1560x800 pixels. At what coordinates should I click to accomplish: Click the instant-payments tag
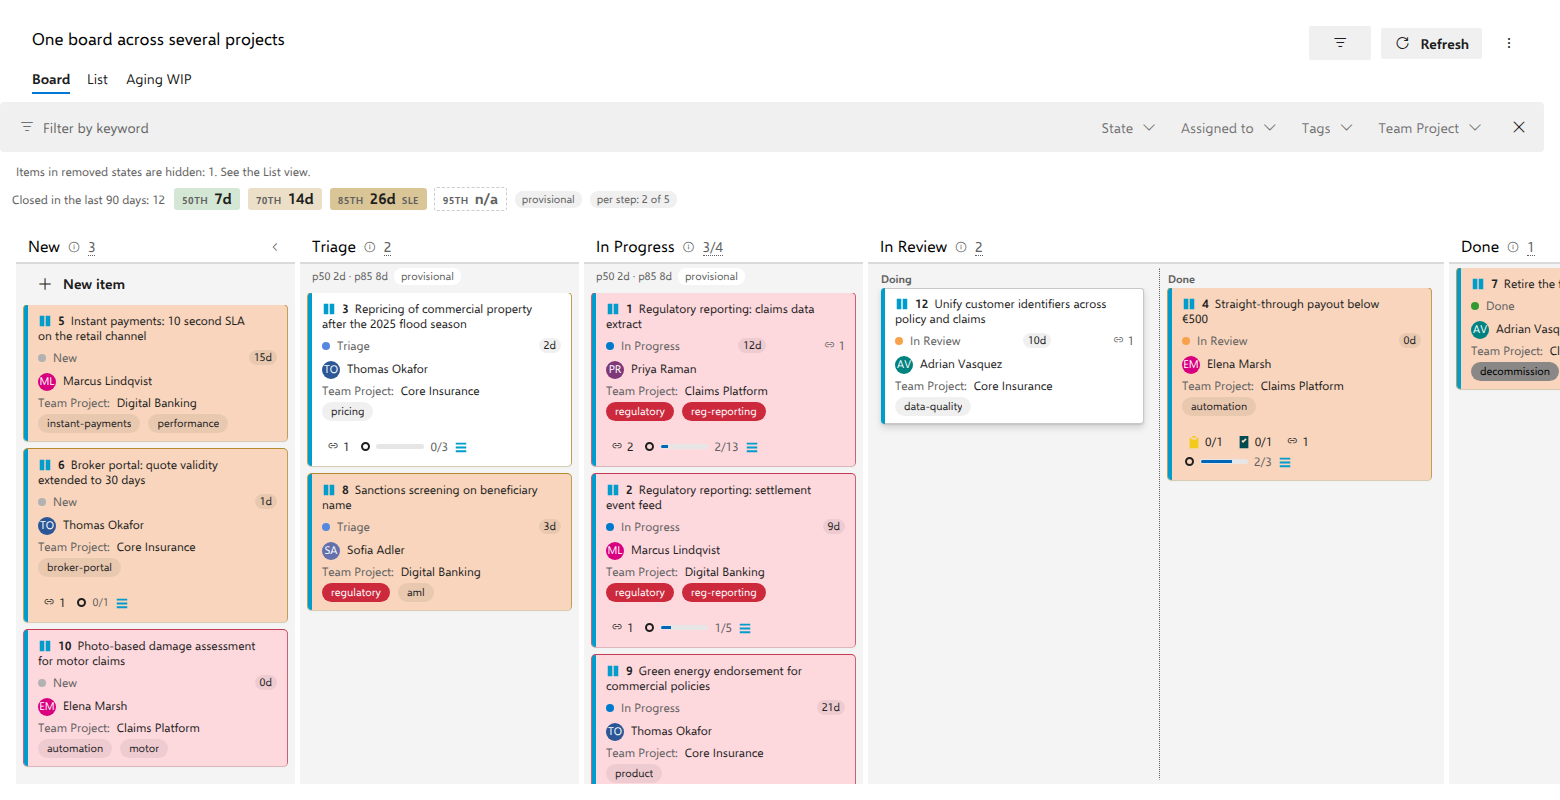coord(89,423)
